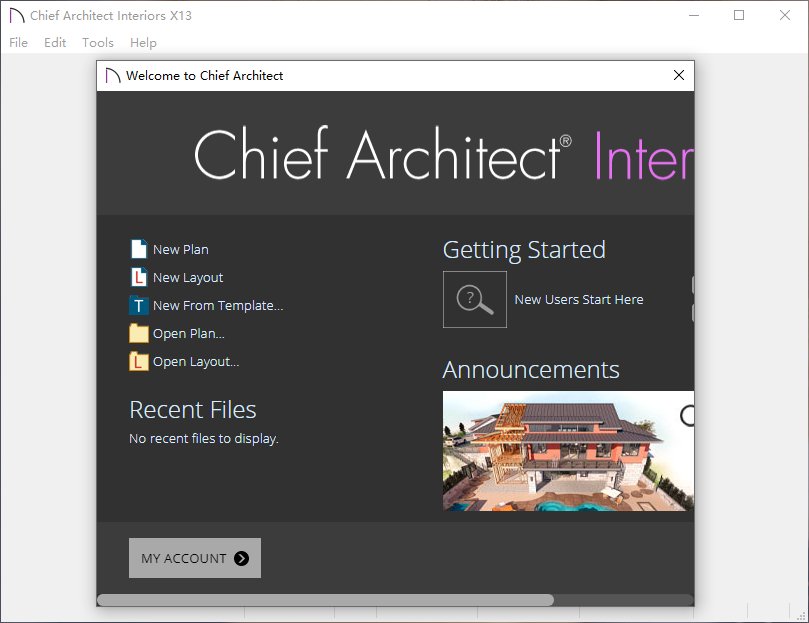Click 'No recent files to display.' text
Image resolution: width=809 pixels, height=623 pixels.
pyautogui.click(x=203, y=439)
